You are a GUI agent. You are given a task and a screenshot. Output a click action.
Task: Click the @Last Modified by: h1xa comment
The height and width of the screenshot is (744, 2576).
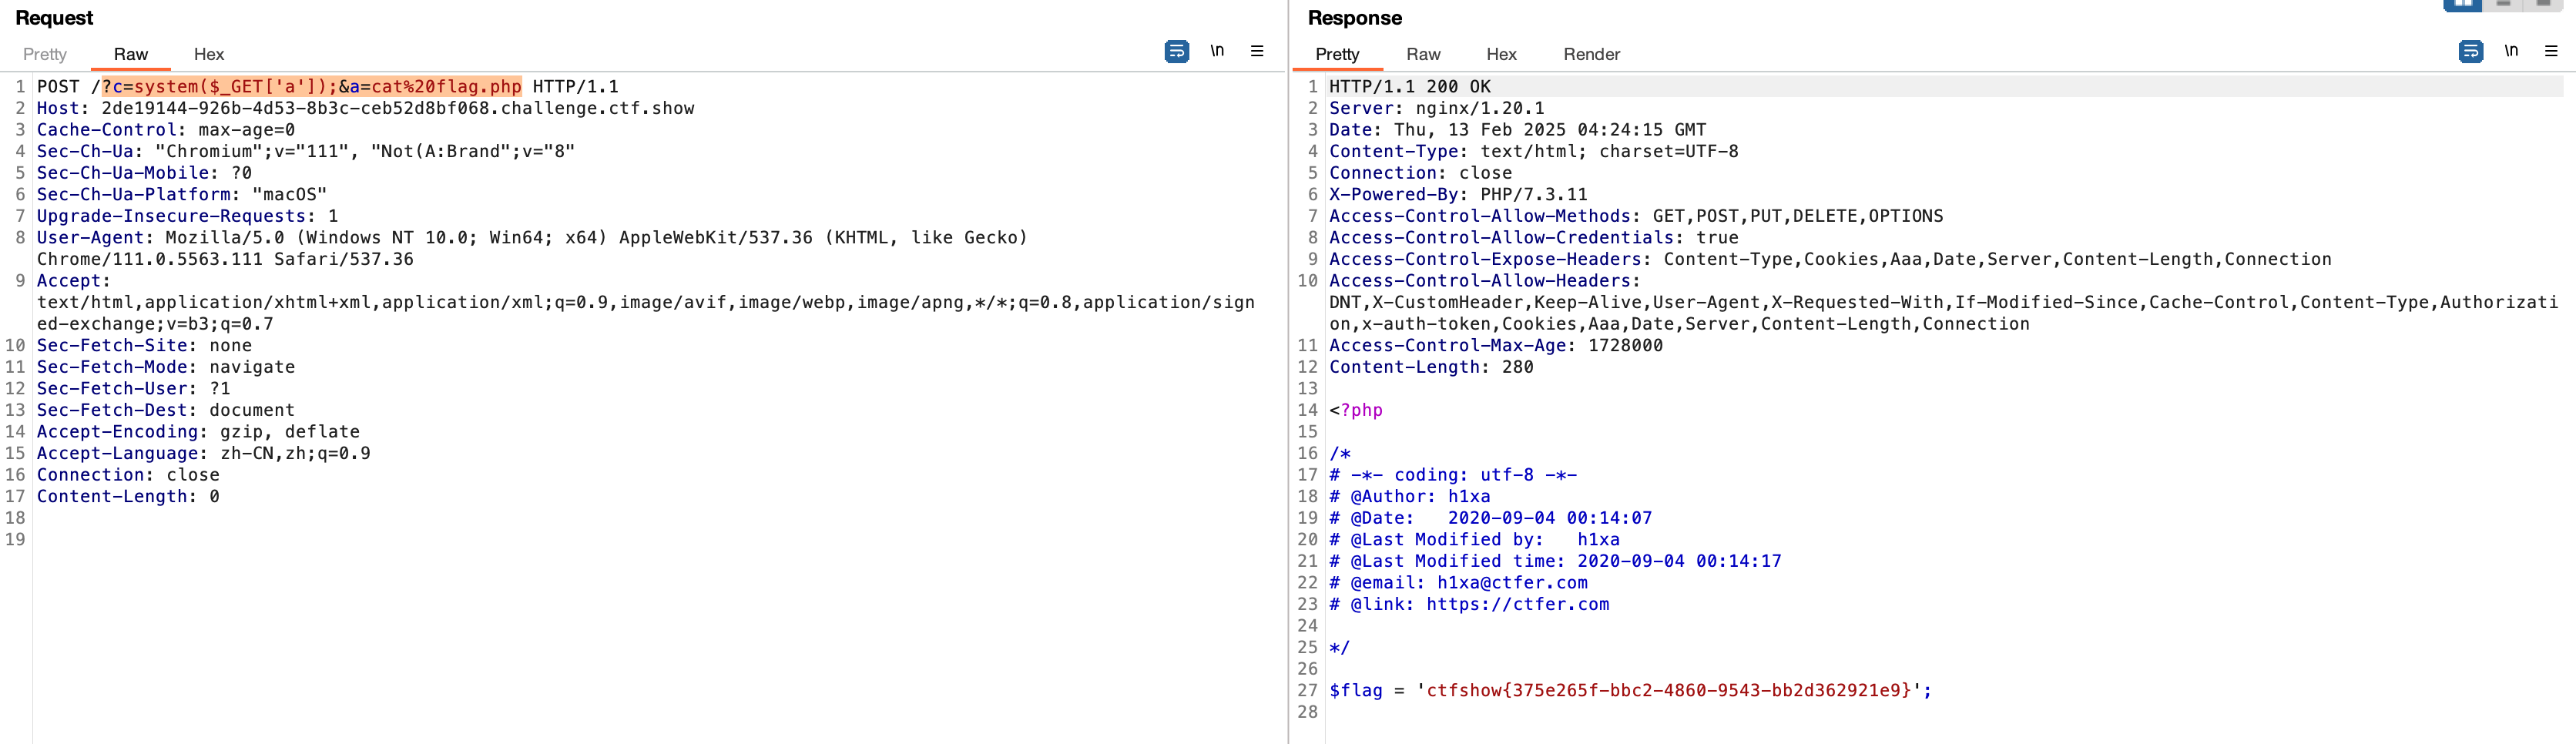(1474, 540)
